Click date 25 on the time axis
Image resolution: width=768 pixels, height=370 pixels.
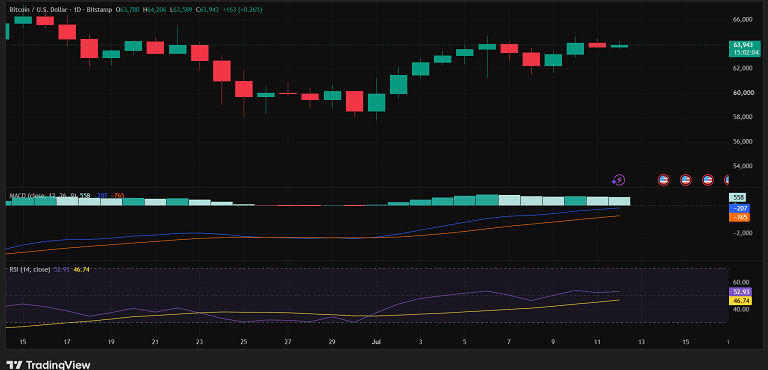click(x=244, y=342)
